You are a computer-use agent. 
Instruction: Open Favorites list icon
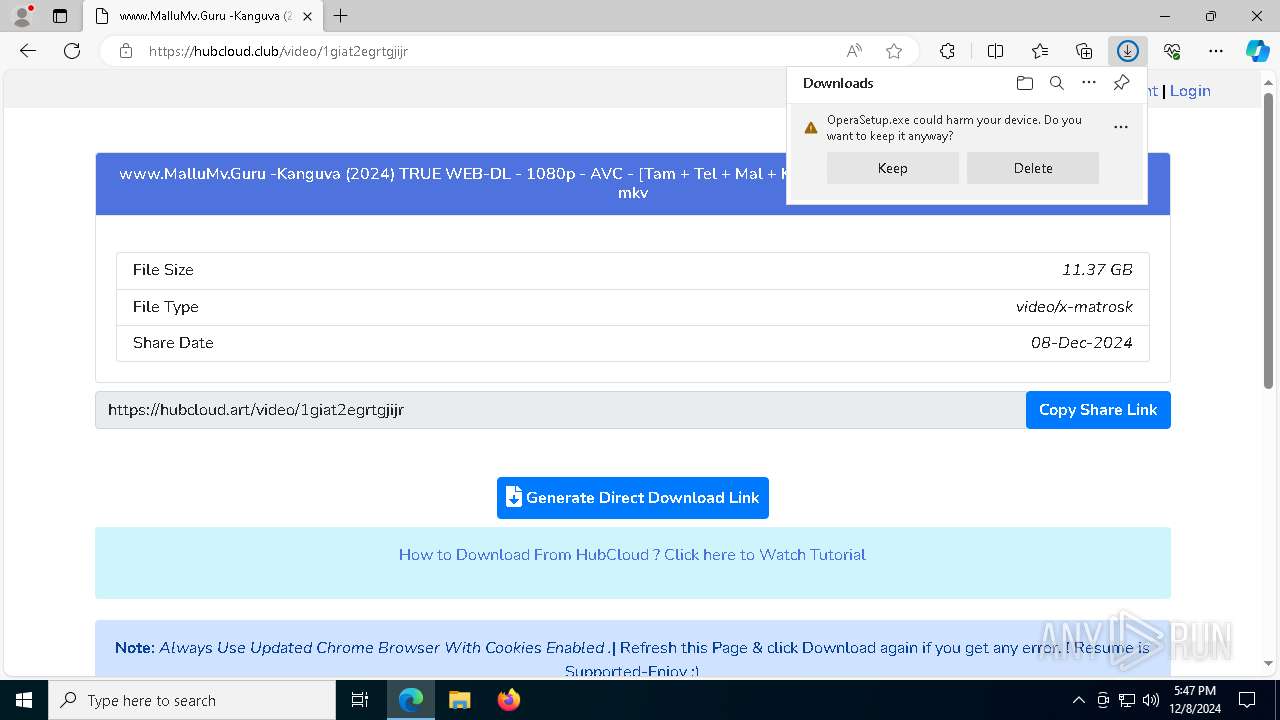(1040, 51)
